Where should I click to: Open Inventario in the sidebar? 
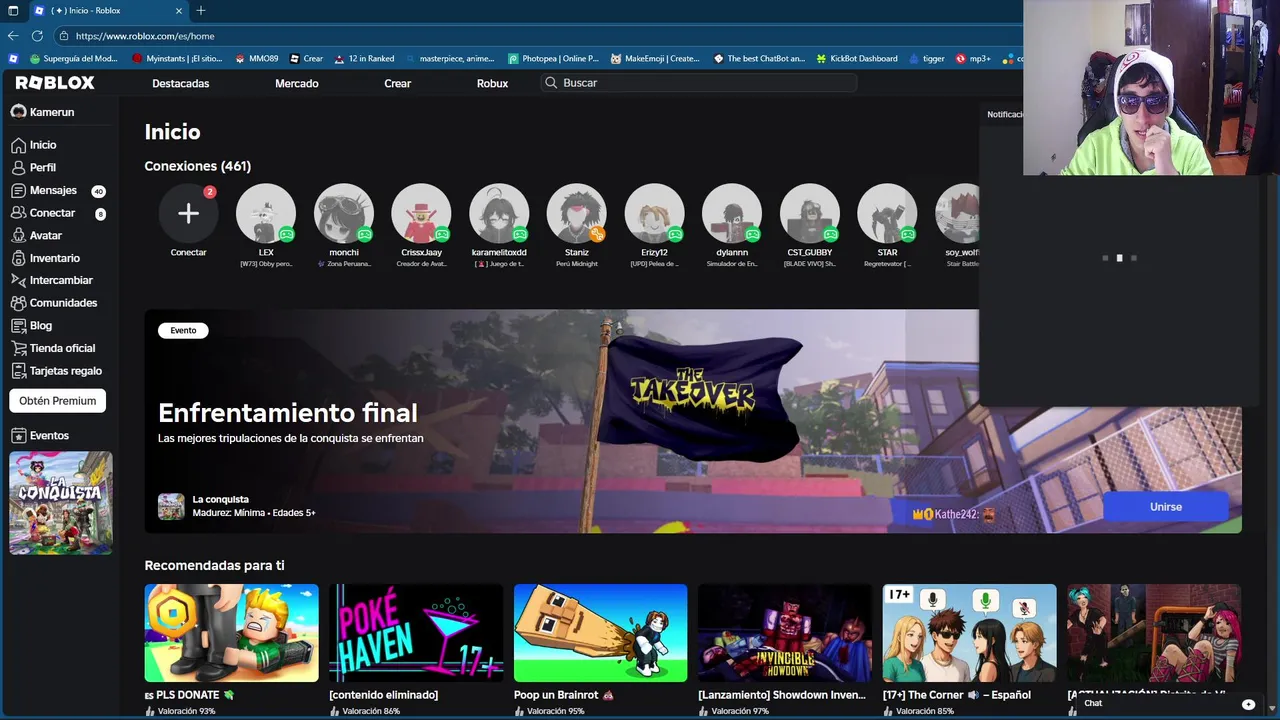click(x=46, y=258)
